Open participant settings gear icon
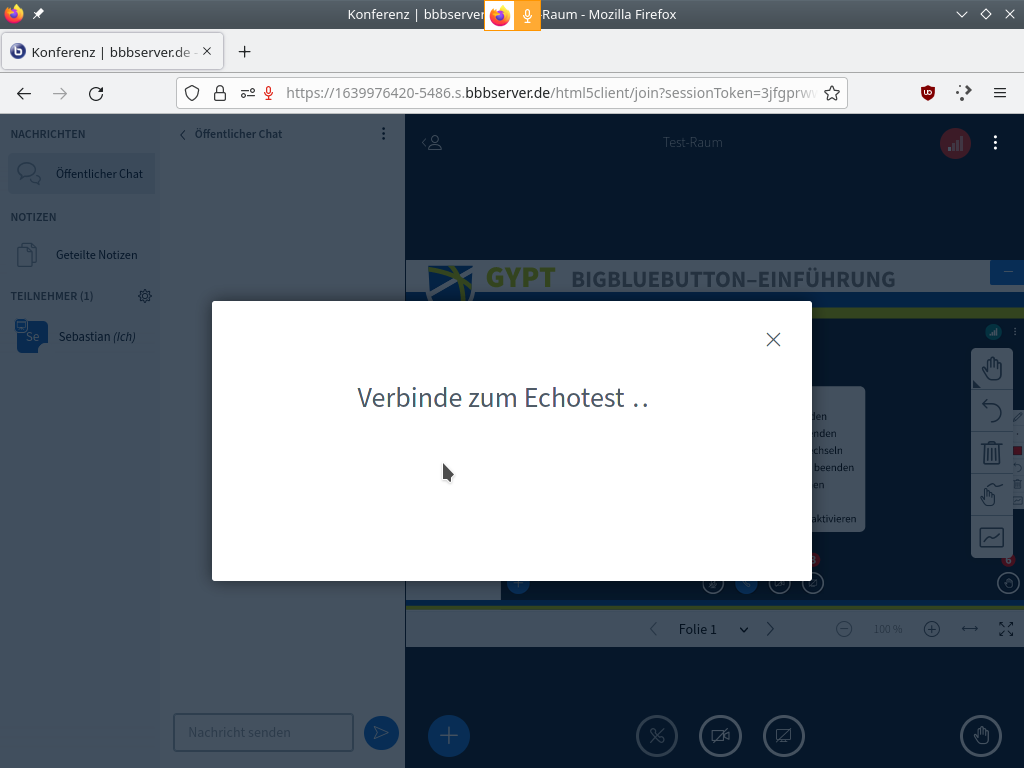The width and height of the screenshot is (1024, 768). pyautogui.click(x=145, y=296)
